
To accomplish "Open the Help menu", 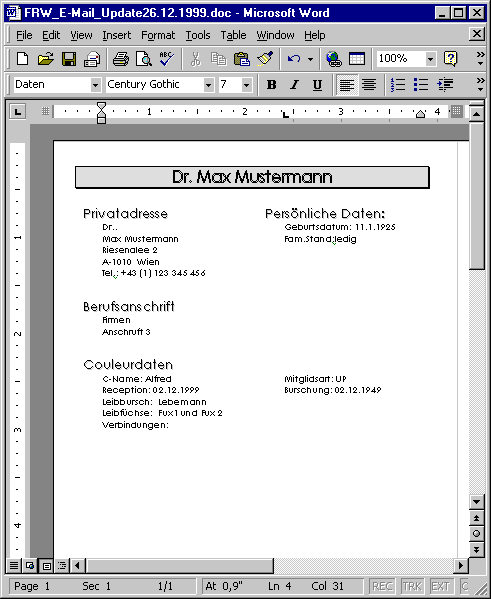I will (x=314, y=36).
